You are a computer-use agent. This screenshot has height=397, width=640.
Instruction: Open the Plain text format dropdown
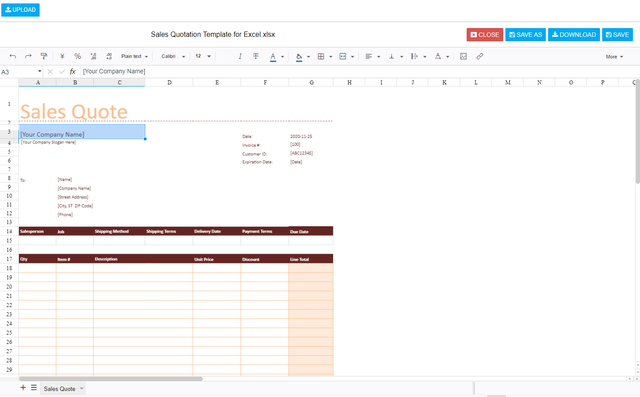[134, 56]
